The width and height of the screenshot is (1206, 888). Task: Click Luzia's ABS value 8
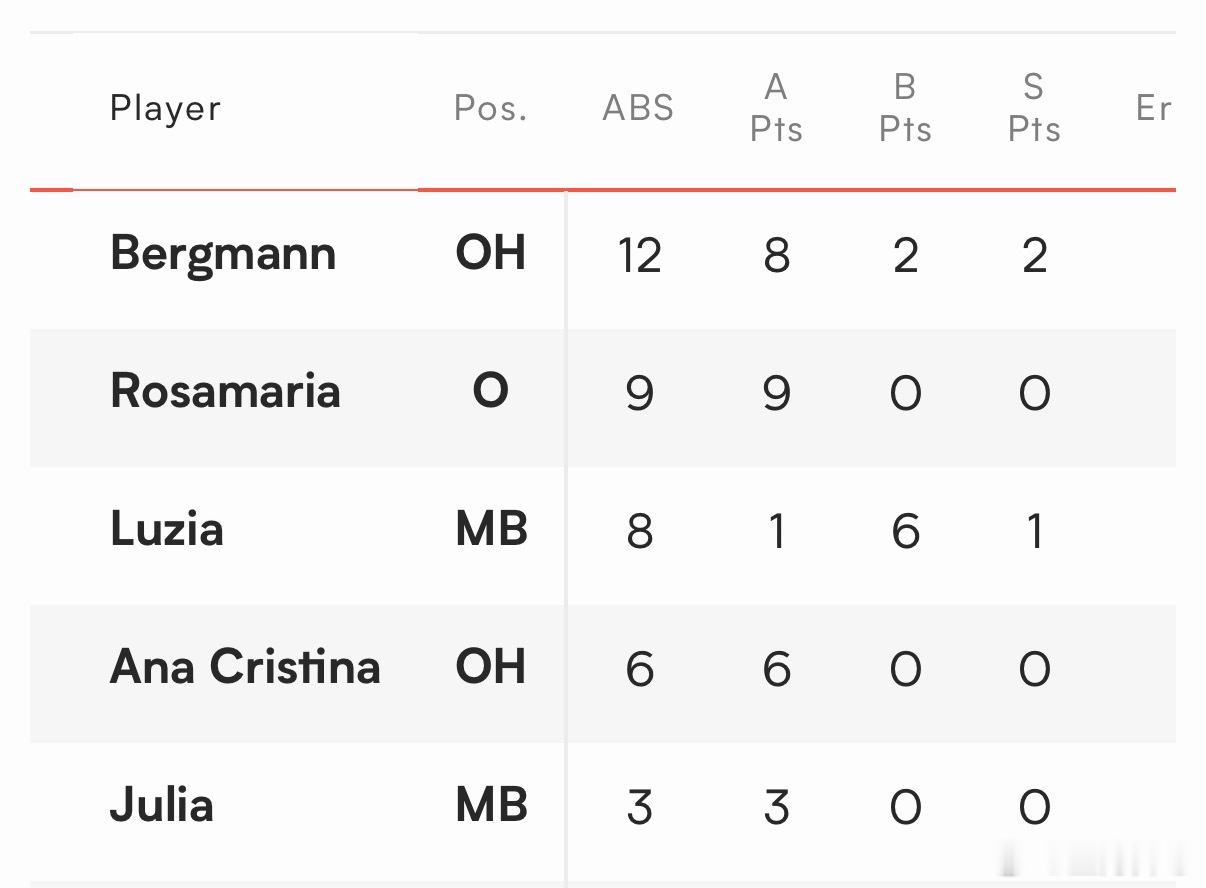coord(639,531)
